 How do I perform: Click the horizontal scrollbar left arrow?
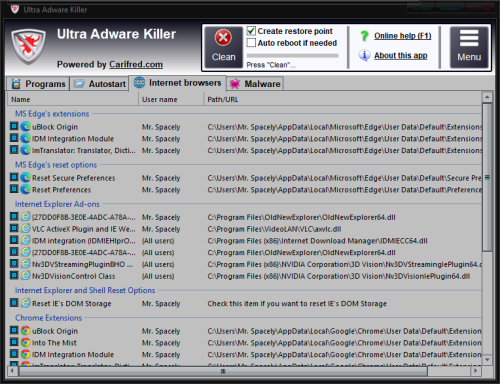(12, 370)
